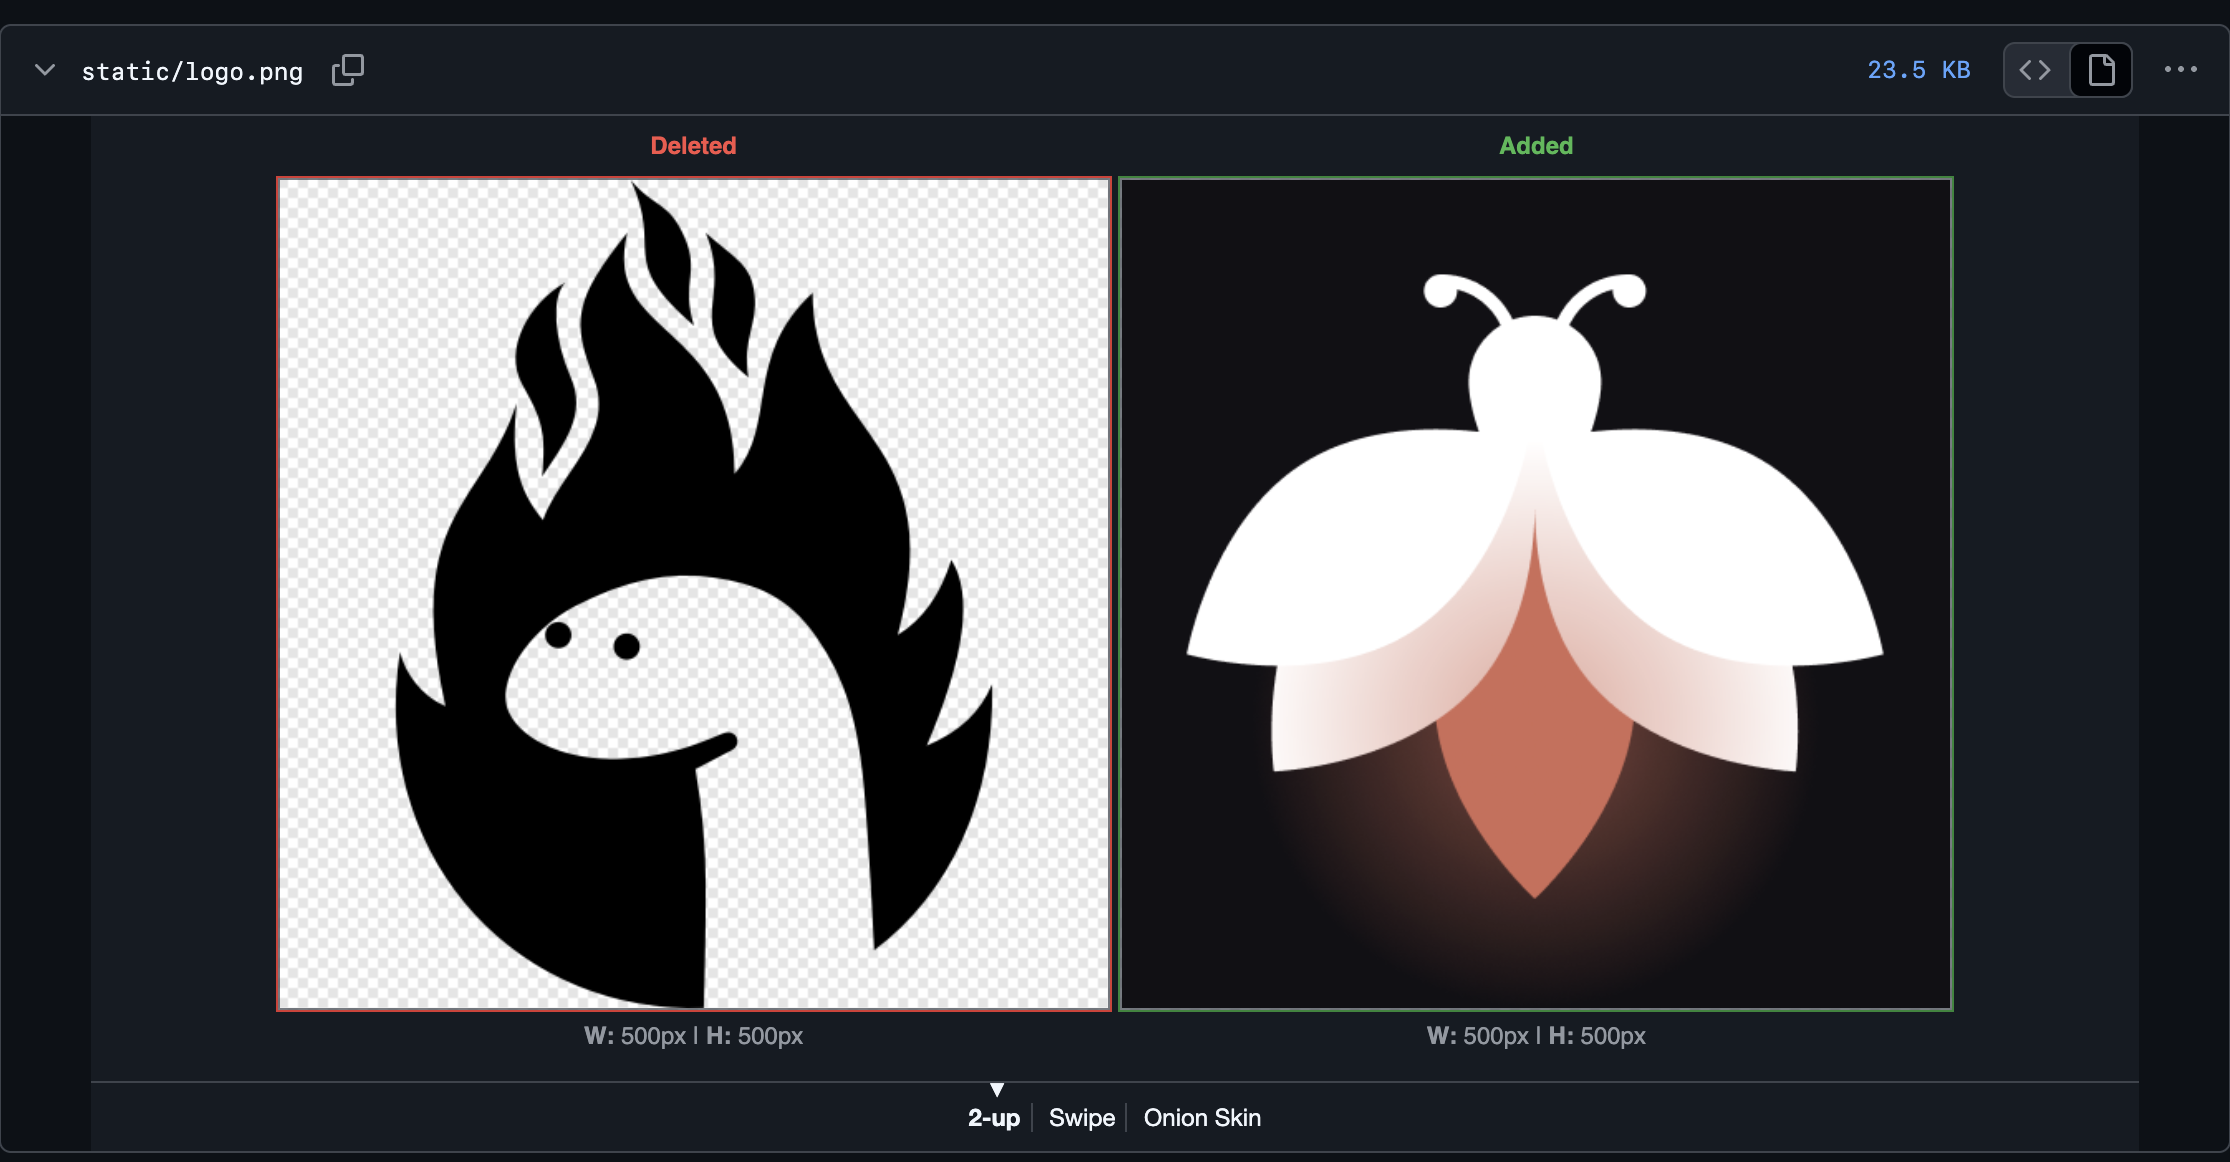Click the static/logo.png filename text
The height and width of the screenshot is (1162, 2230).
click(192, 72)
